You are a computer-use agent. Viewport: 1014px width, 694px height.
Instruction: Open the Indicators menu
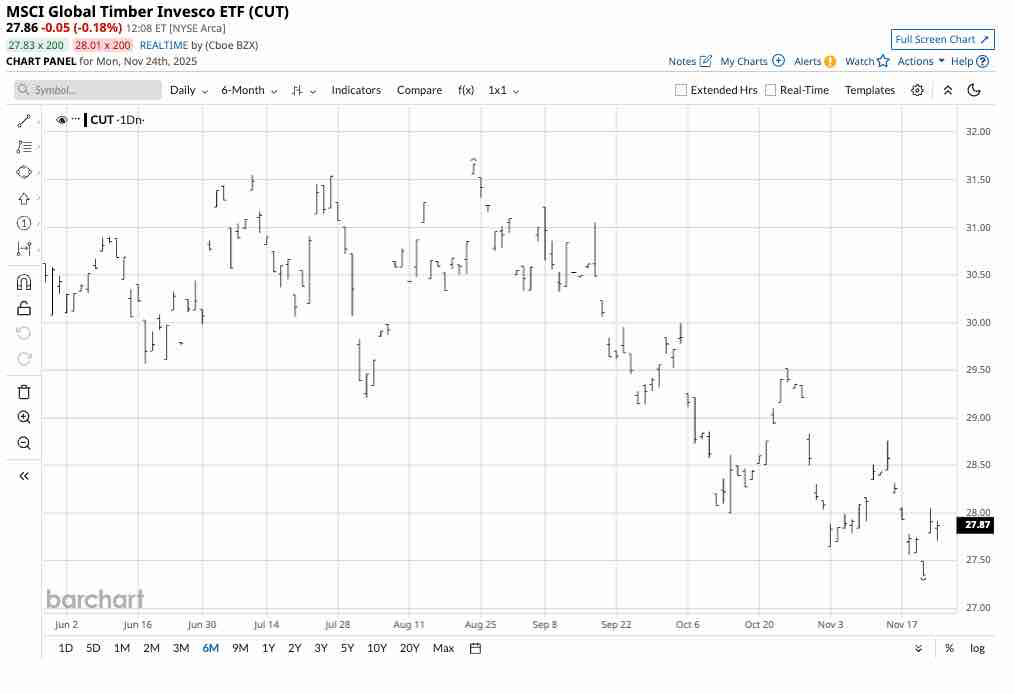pyautogui.click(x=356, y=90)
